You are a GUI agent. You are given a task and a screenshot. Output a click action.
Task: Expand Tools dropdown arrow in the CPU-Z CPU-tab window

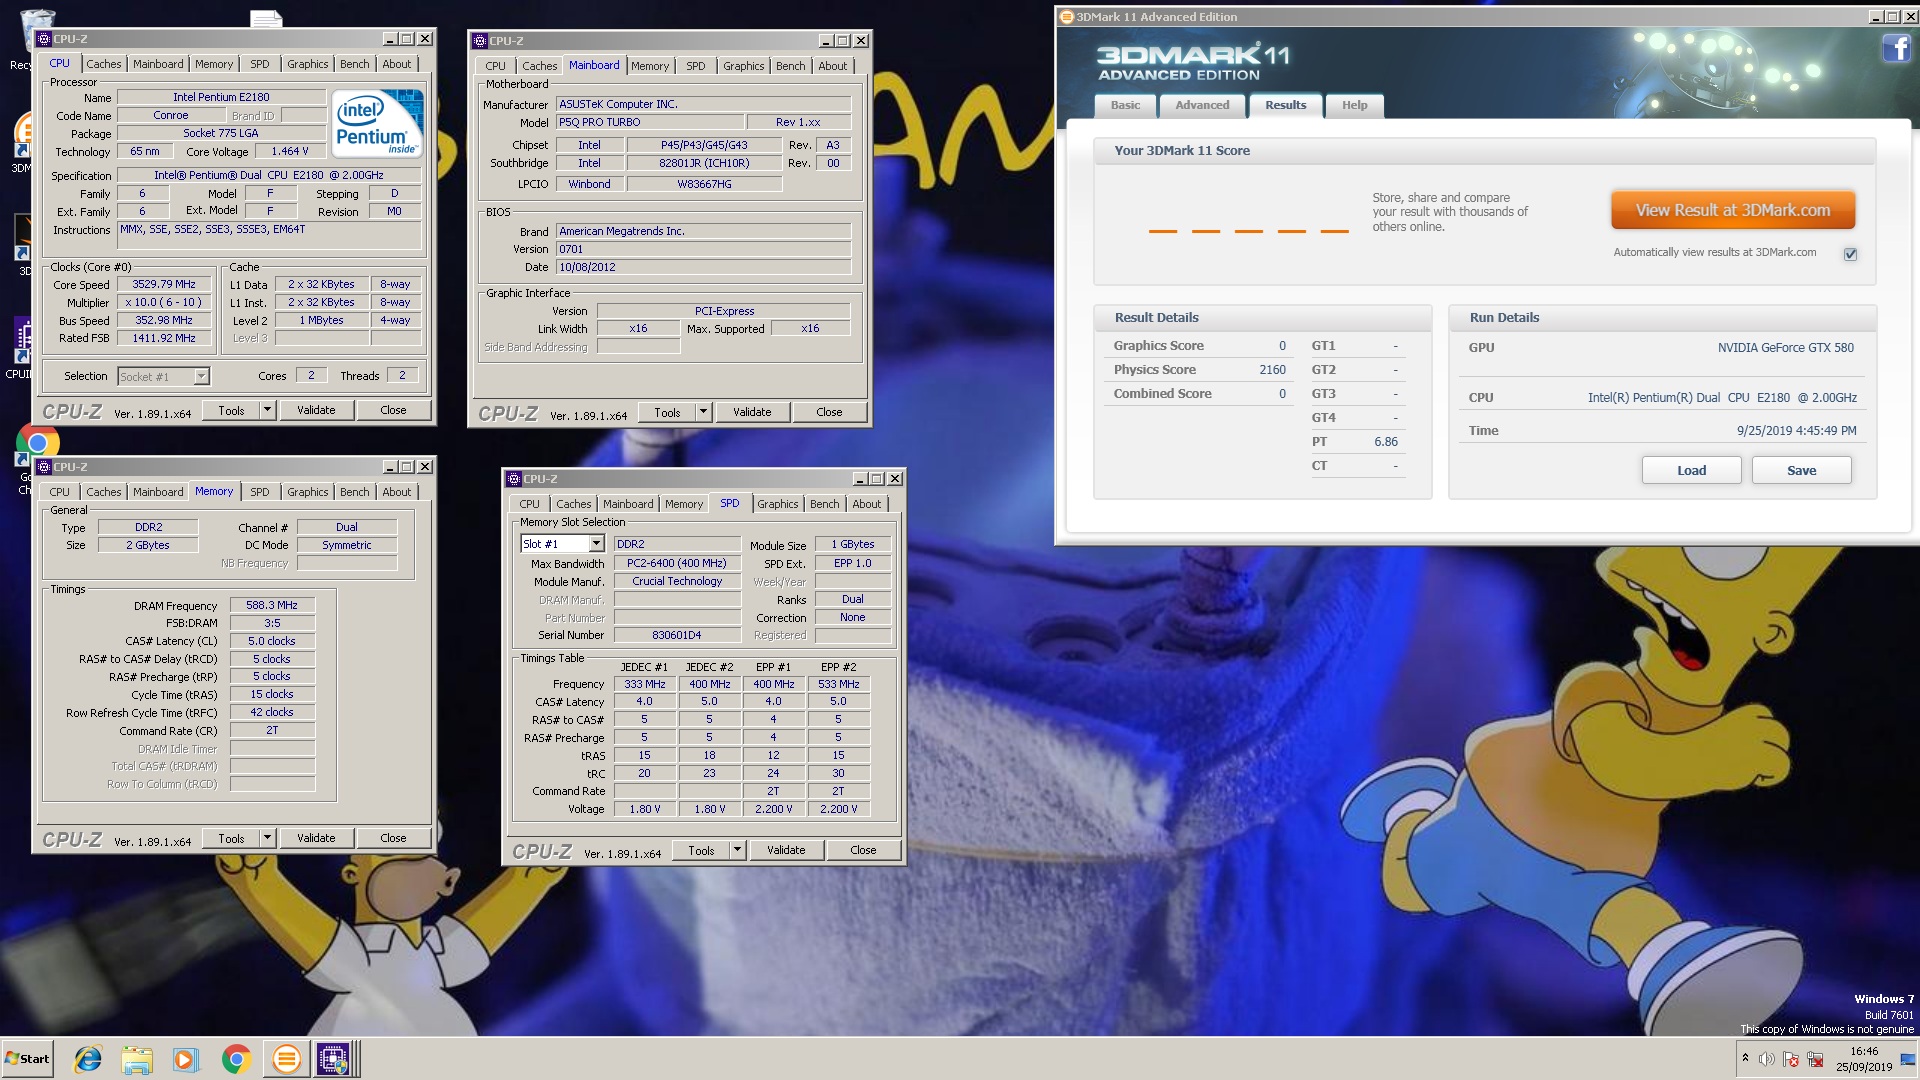267,410
